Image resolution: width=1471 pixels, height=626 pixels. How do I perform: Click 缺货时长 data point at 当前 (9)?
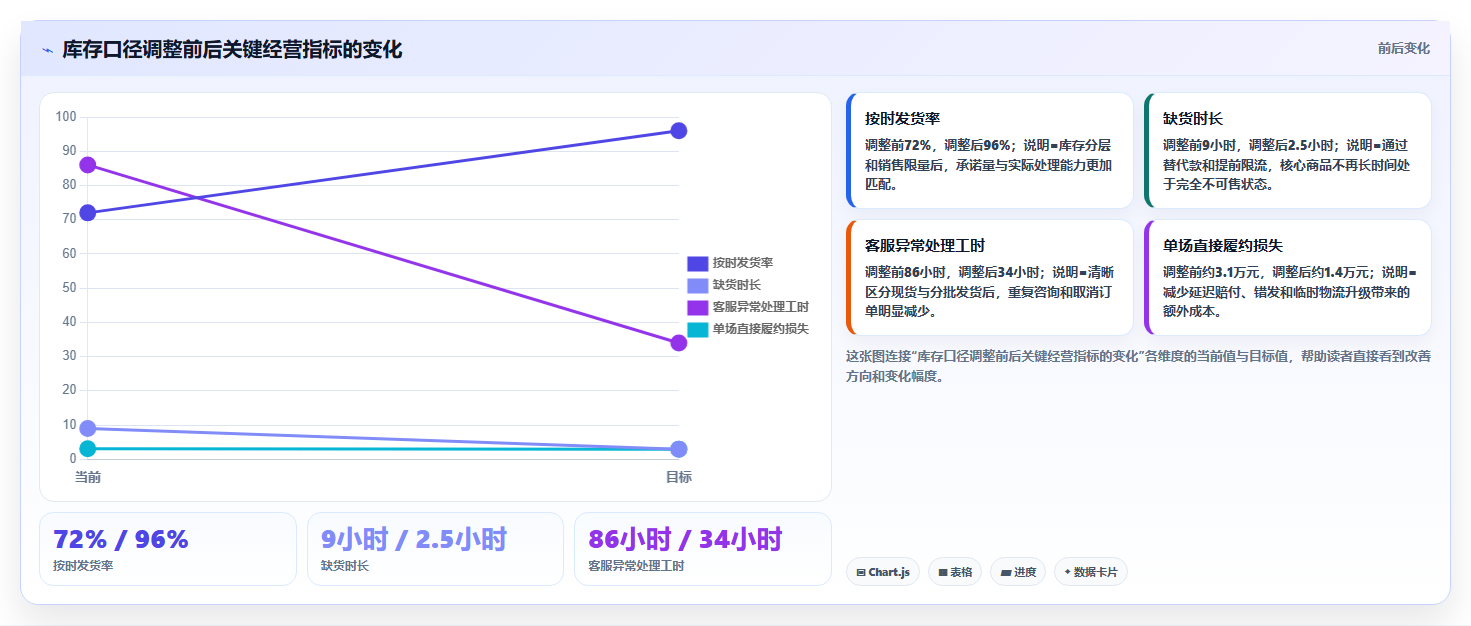[88, 428]
